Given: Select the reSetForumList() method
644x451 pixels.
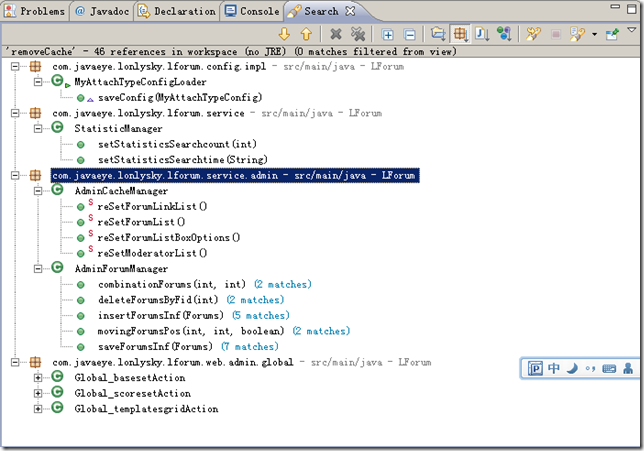Looking at the screenshot, I should (141, 222).
